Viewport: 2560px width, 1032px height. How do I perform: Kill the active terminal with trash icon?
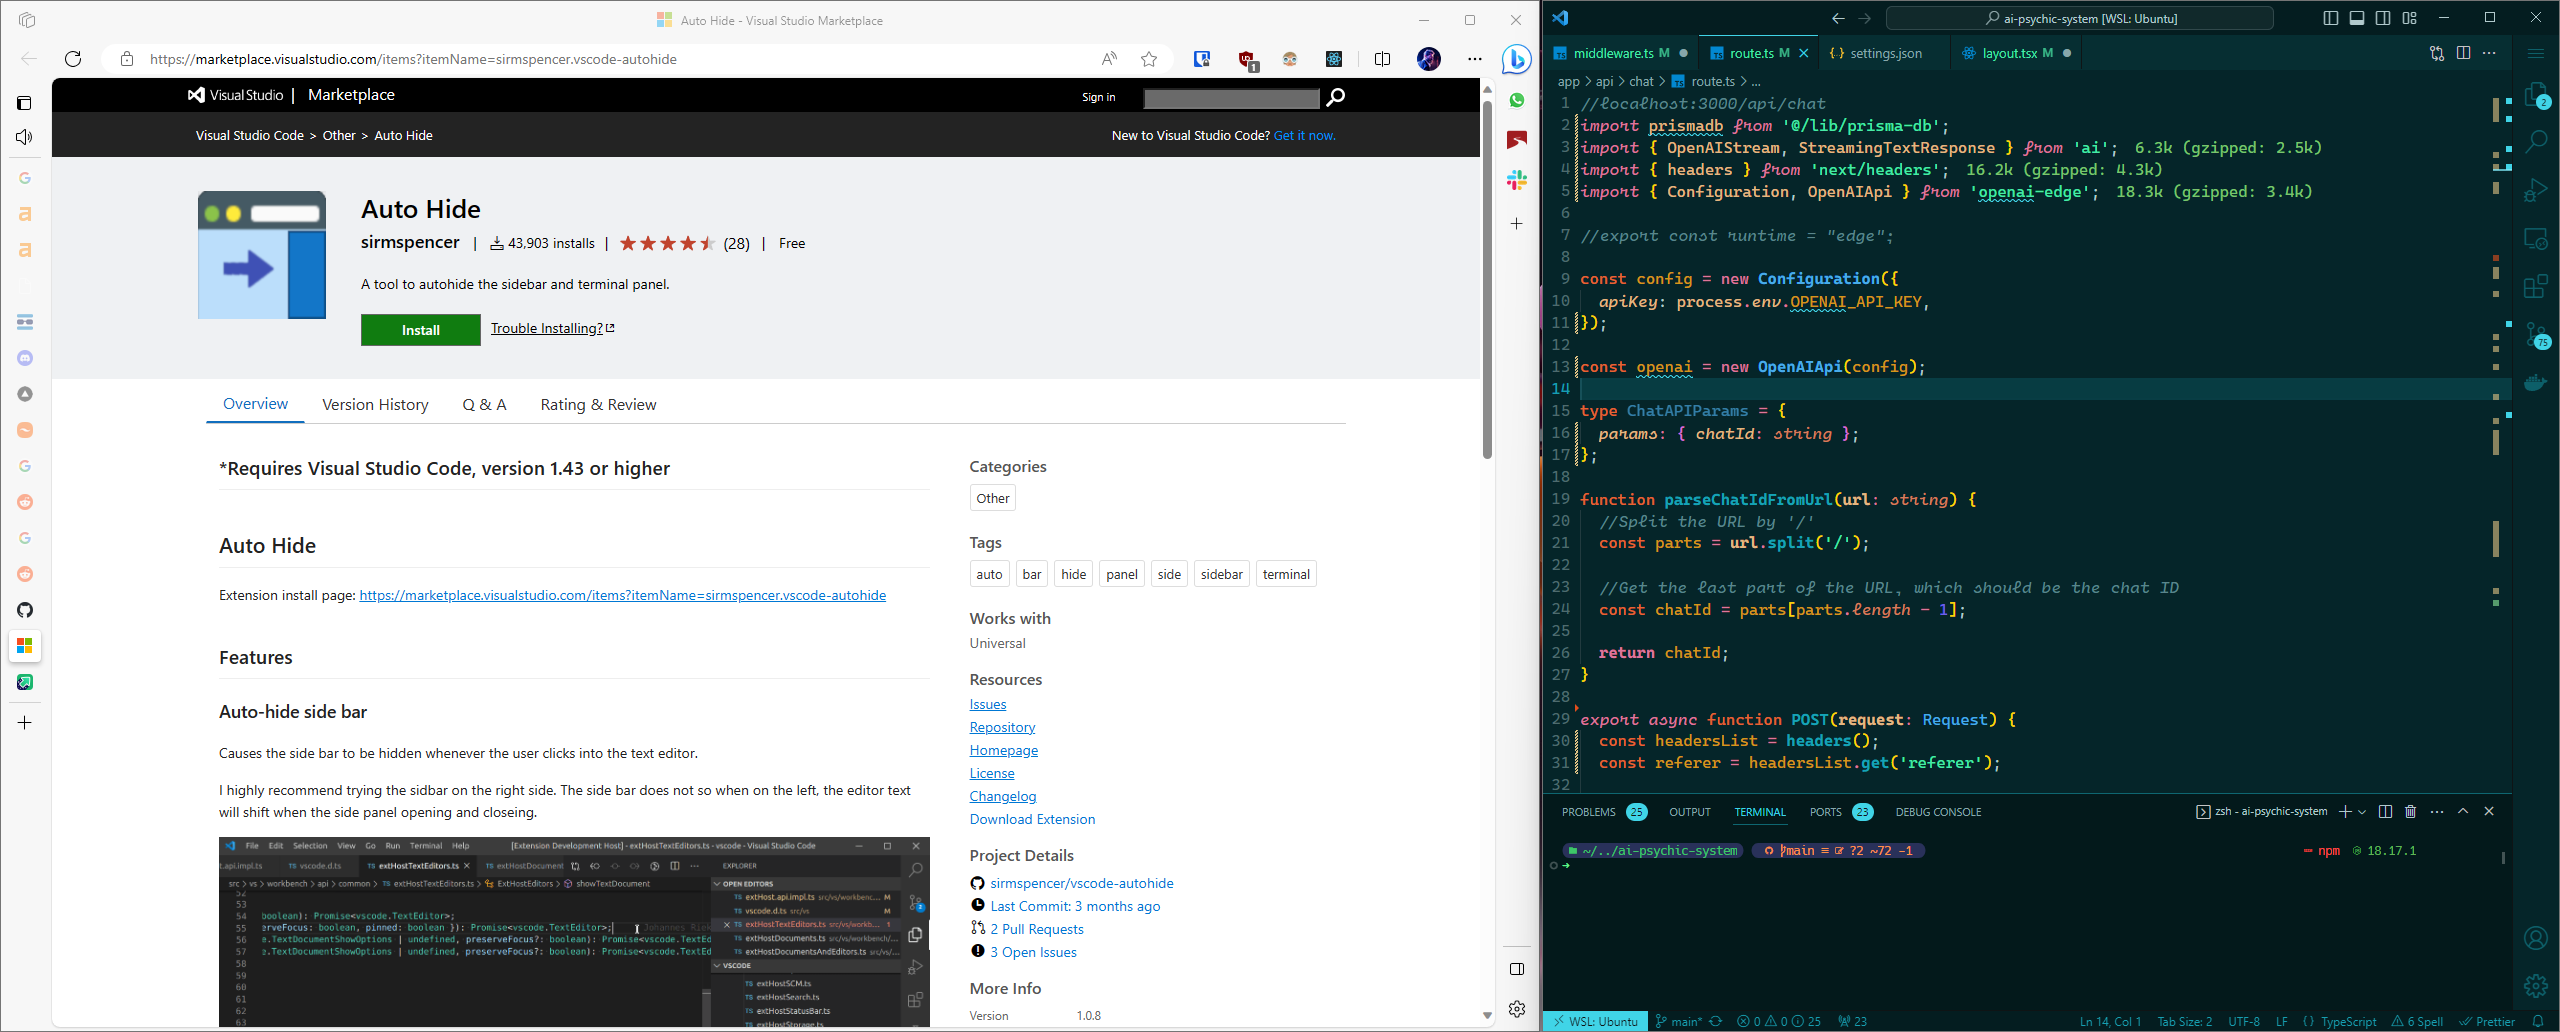pyautogui.click(x=2410, y=811)
